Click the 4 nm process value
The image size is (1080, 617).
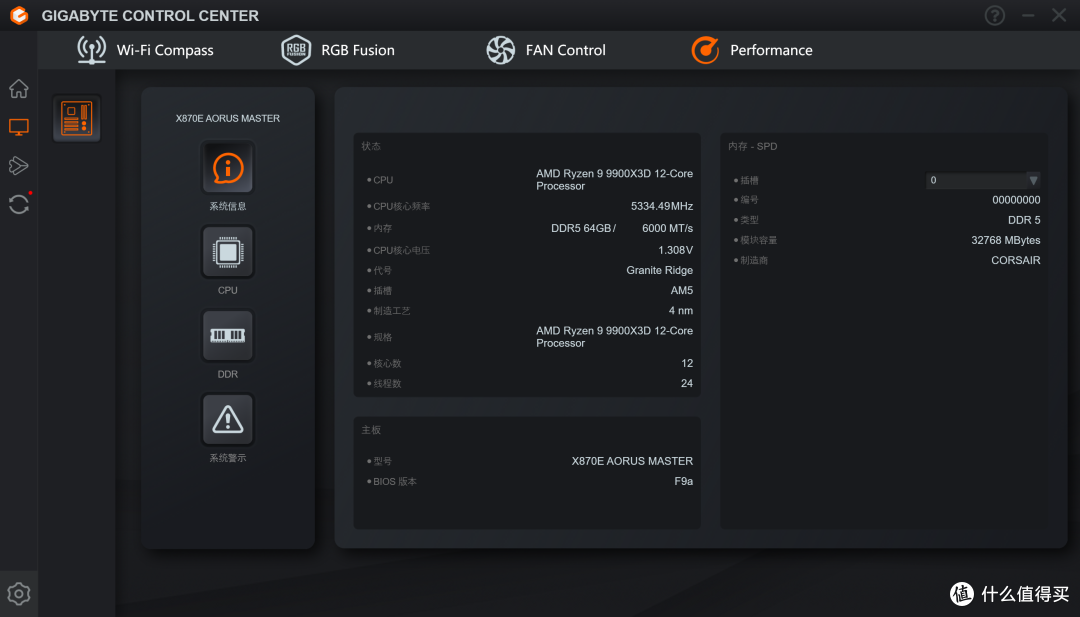coord(681,311)
